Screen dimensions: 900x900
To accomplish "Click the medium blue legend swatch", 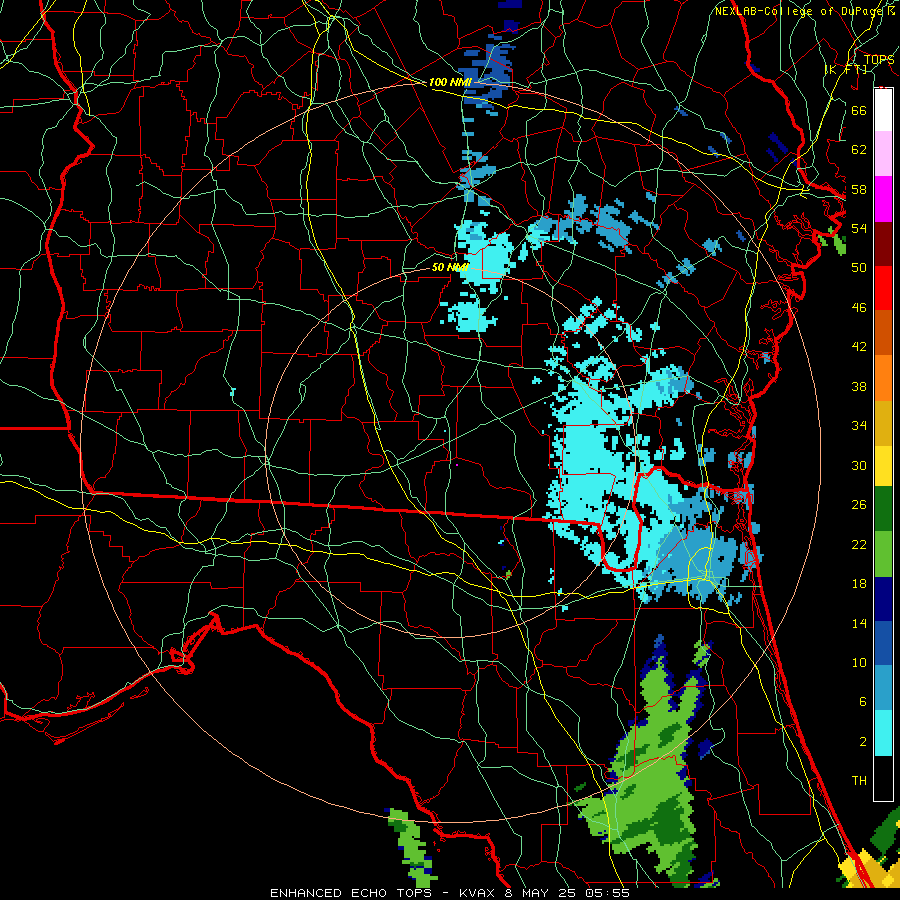I will [x=883, y=643].
